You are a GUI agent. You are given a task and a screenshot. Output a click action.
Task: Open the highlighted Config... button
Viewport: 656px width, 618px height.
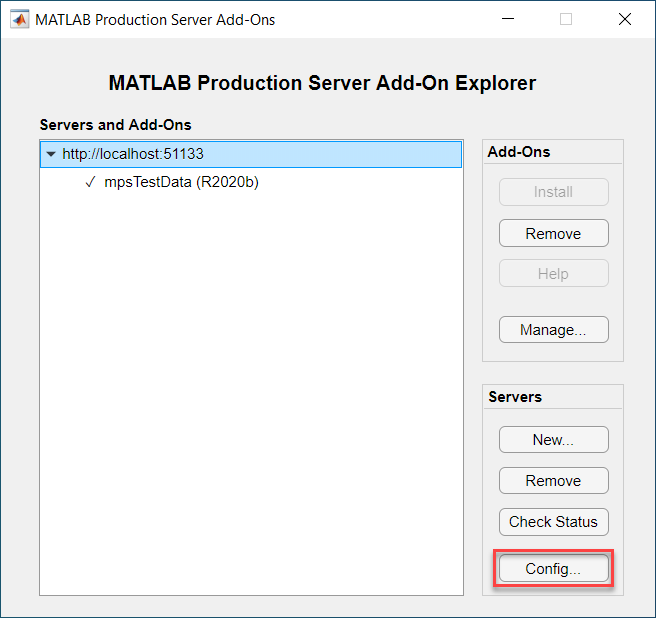pyautogui.click(x=554, y=568)
